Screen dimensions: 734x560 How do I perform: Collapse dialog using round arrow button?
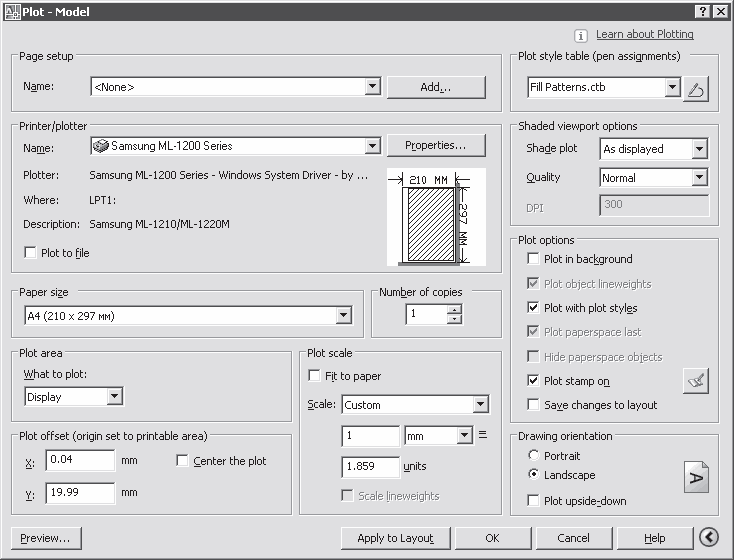click(x=709, y=538)
